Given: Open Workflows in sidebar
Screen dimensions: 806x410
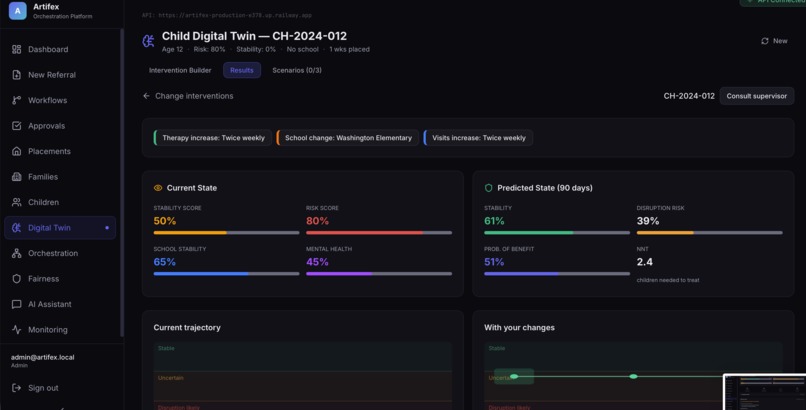Looking at the screenshot, I should click(x=60, y=100).
